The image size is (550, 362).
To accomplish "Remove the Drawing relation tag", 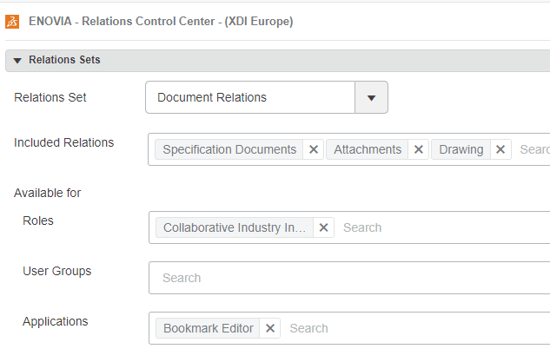I will (x=500, y=150).
